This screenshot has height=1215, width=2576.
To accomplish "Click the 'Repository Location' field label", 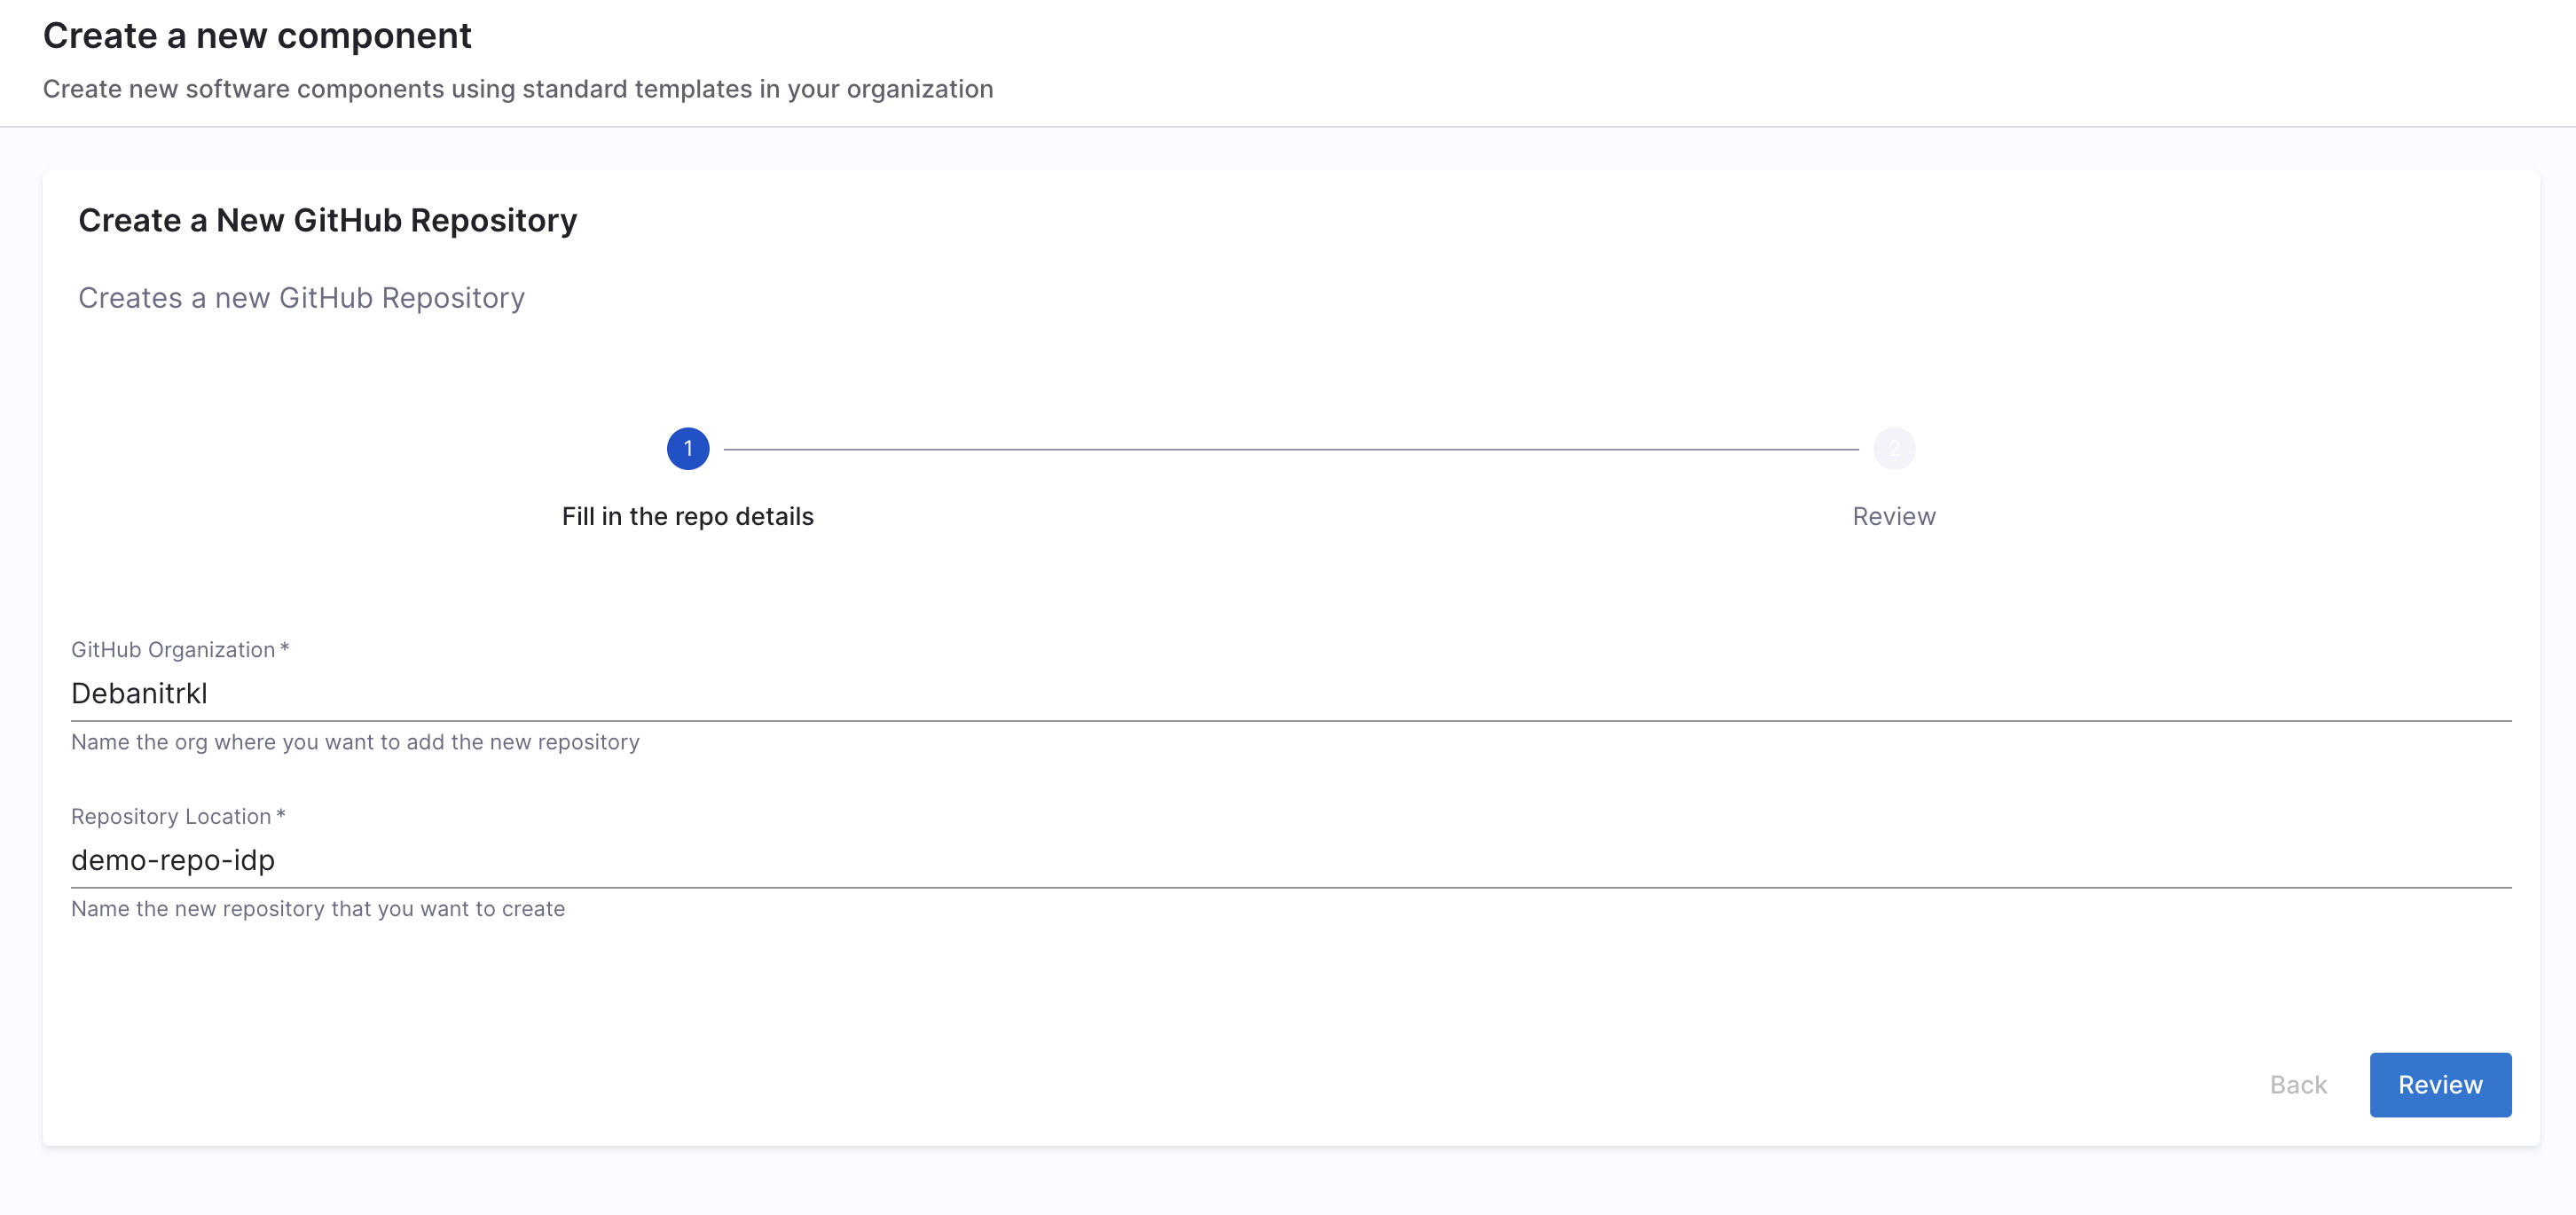I will tap(170, 817).
